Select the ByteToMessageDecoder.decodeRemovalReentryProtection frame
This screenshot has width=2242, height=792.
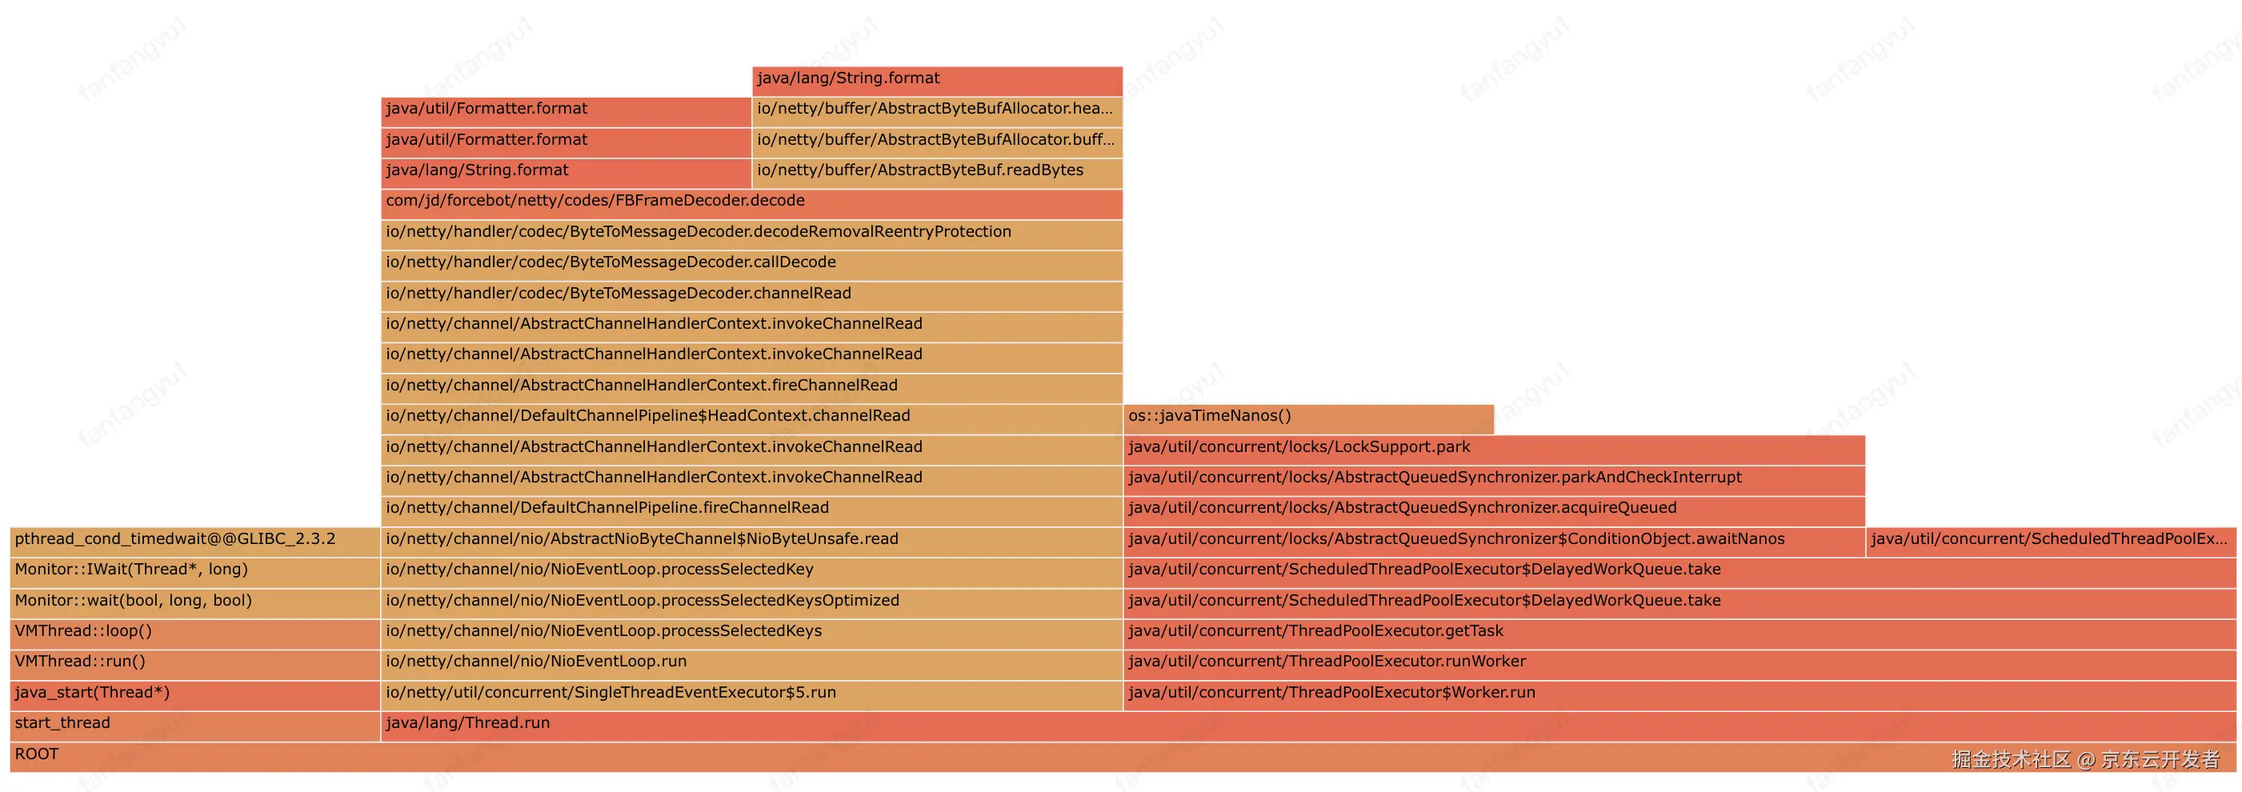click(x=752, y=235)
